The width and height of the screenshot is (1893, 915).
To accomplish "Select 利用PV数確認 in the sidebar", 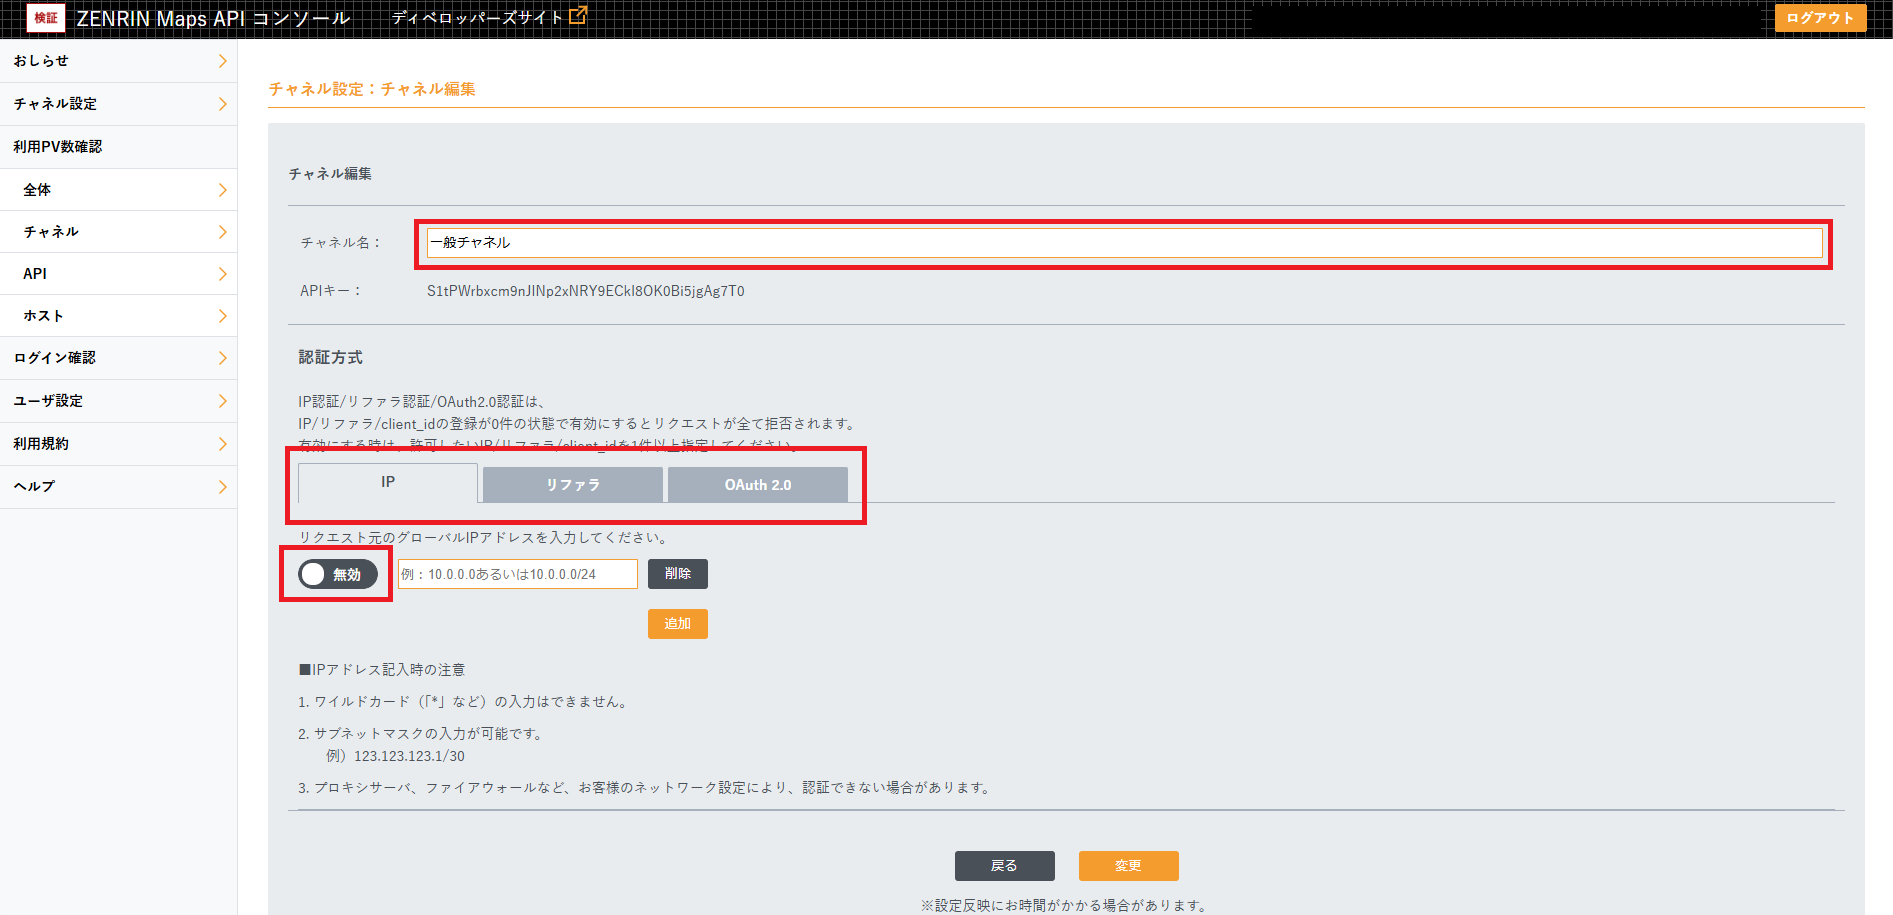I will click(118, 146).
